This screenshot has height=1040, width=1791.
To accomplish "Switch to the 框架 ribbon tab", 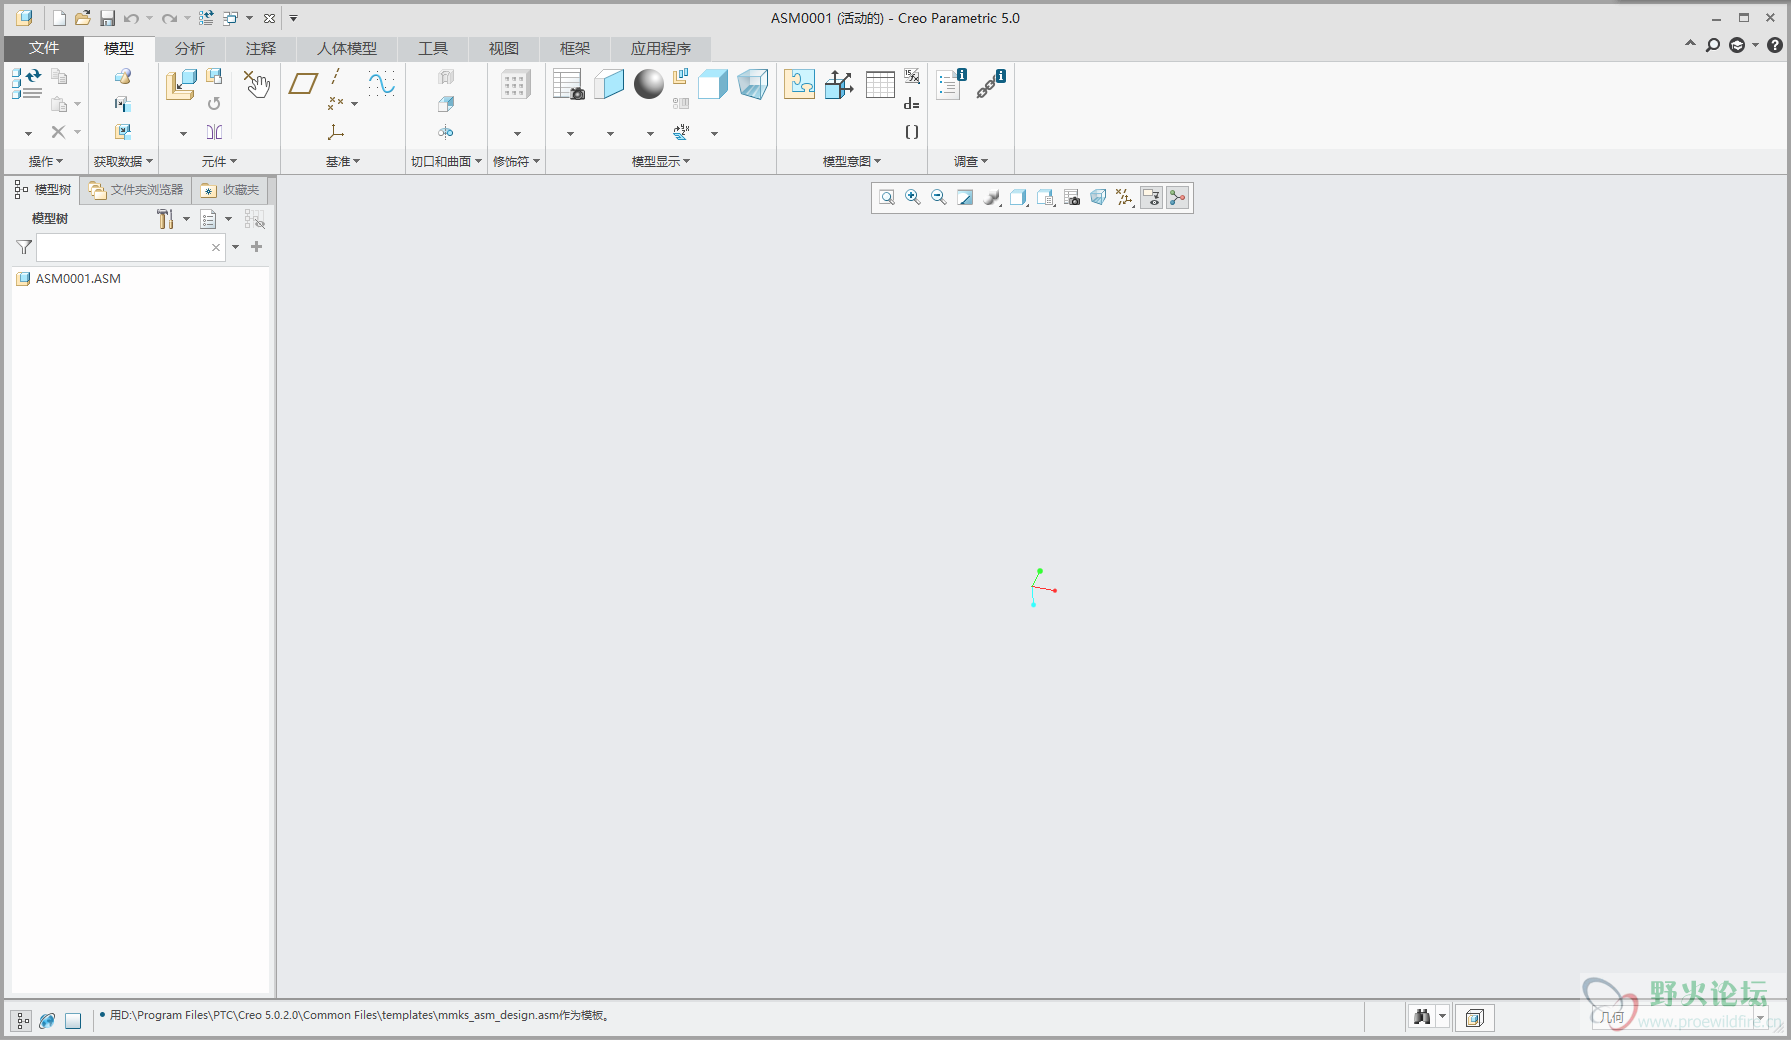I will 575,48.
